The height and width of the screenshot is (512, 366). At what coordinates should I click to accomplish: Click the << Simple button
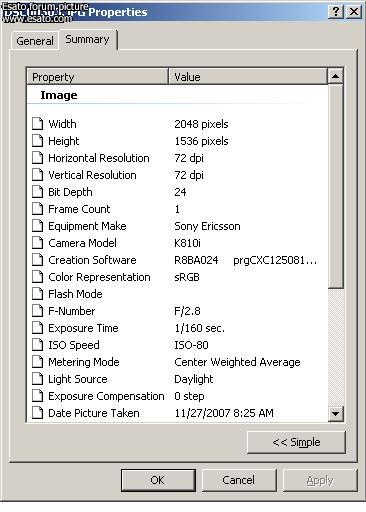296,442
